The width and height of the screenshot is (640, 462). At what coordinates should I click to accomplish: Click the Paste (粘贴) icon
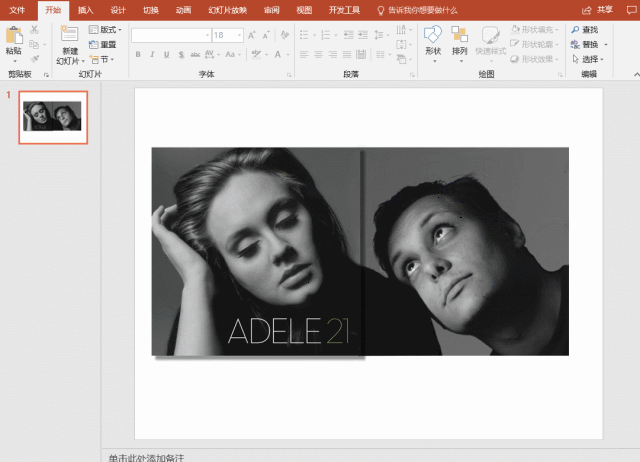pyautogui.click(x=13, y=37)
